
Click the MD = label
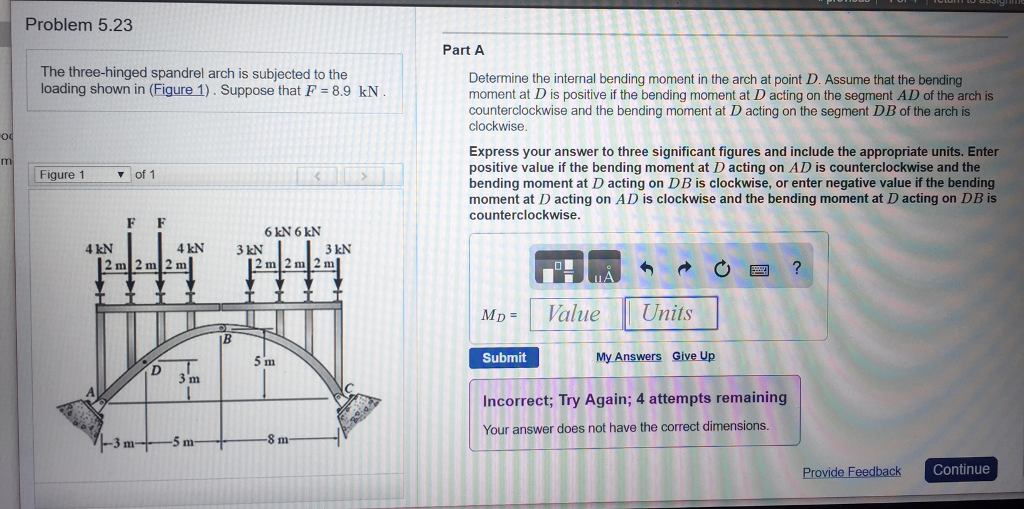500,315
